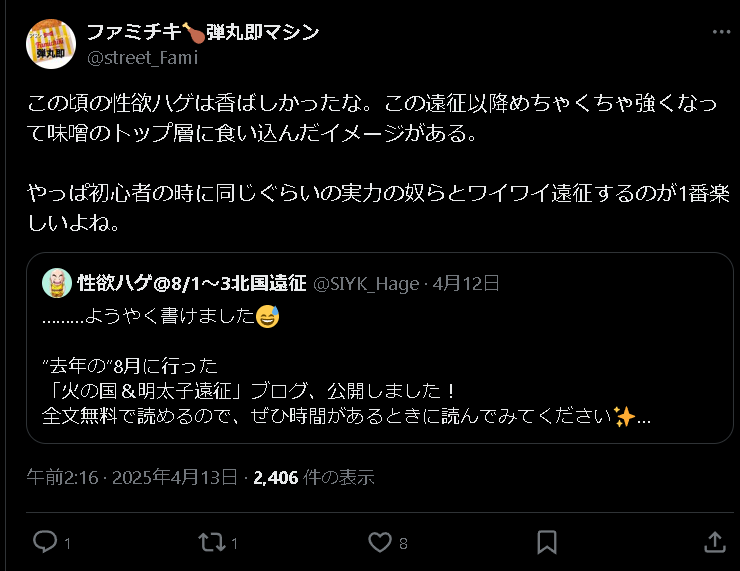This screenshot has height=571, width=740.
Task: Click the 2,406 件の表示 view count
Action: tap(314, 477)
